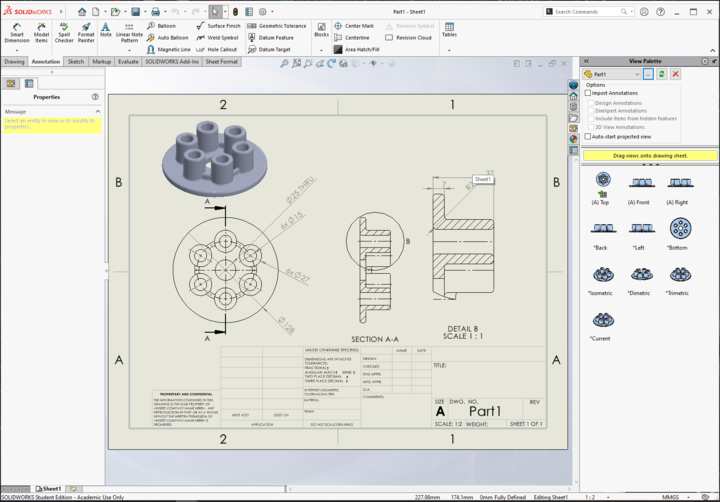Expand the Tables dropdown arrow
This screenshot has width=720, height=502.
(449, 50)
